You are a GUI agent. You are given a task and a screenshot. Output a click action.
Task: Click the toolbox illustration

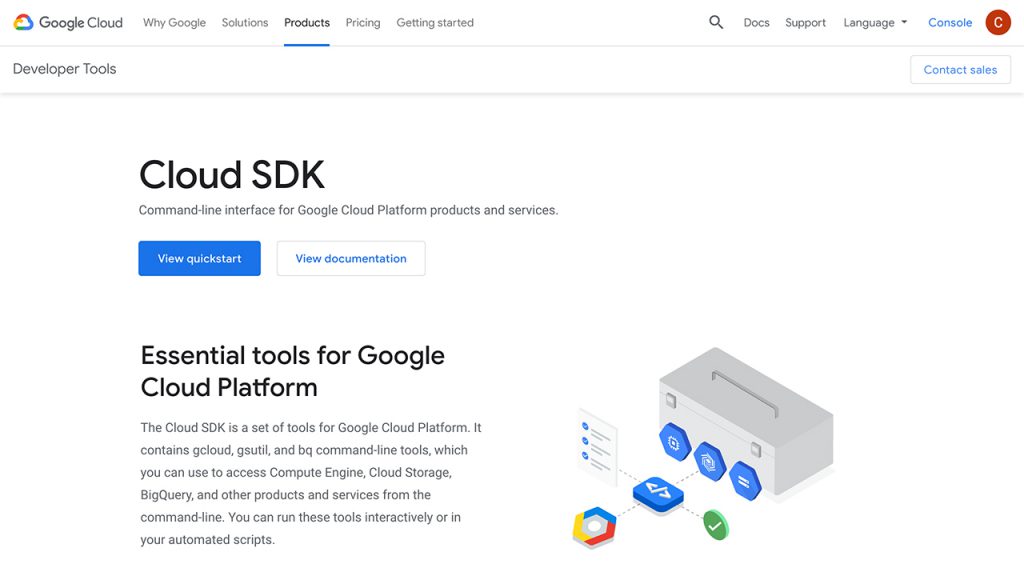tap(746, 421)
